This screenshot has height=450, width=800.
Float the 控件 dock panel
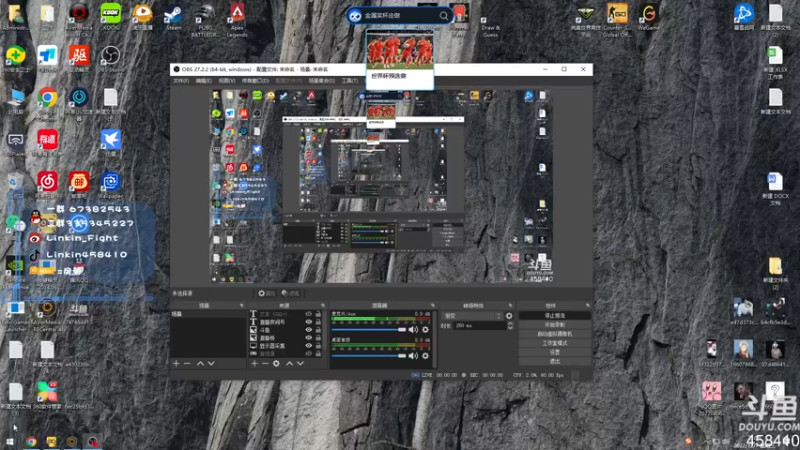point(587,305)
